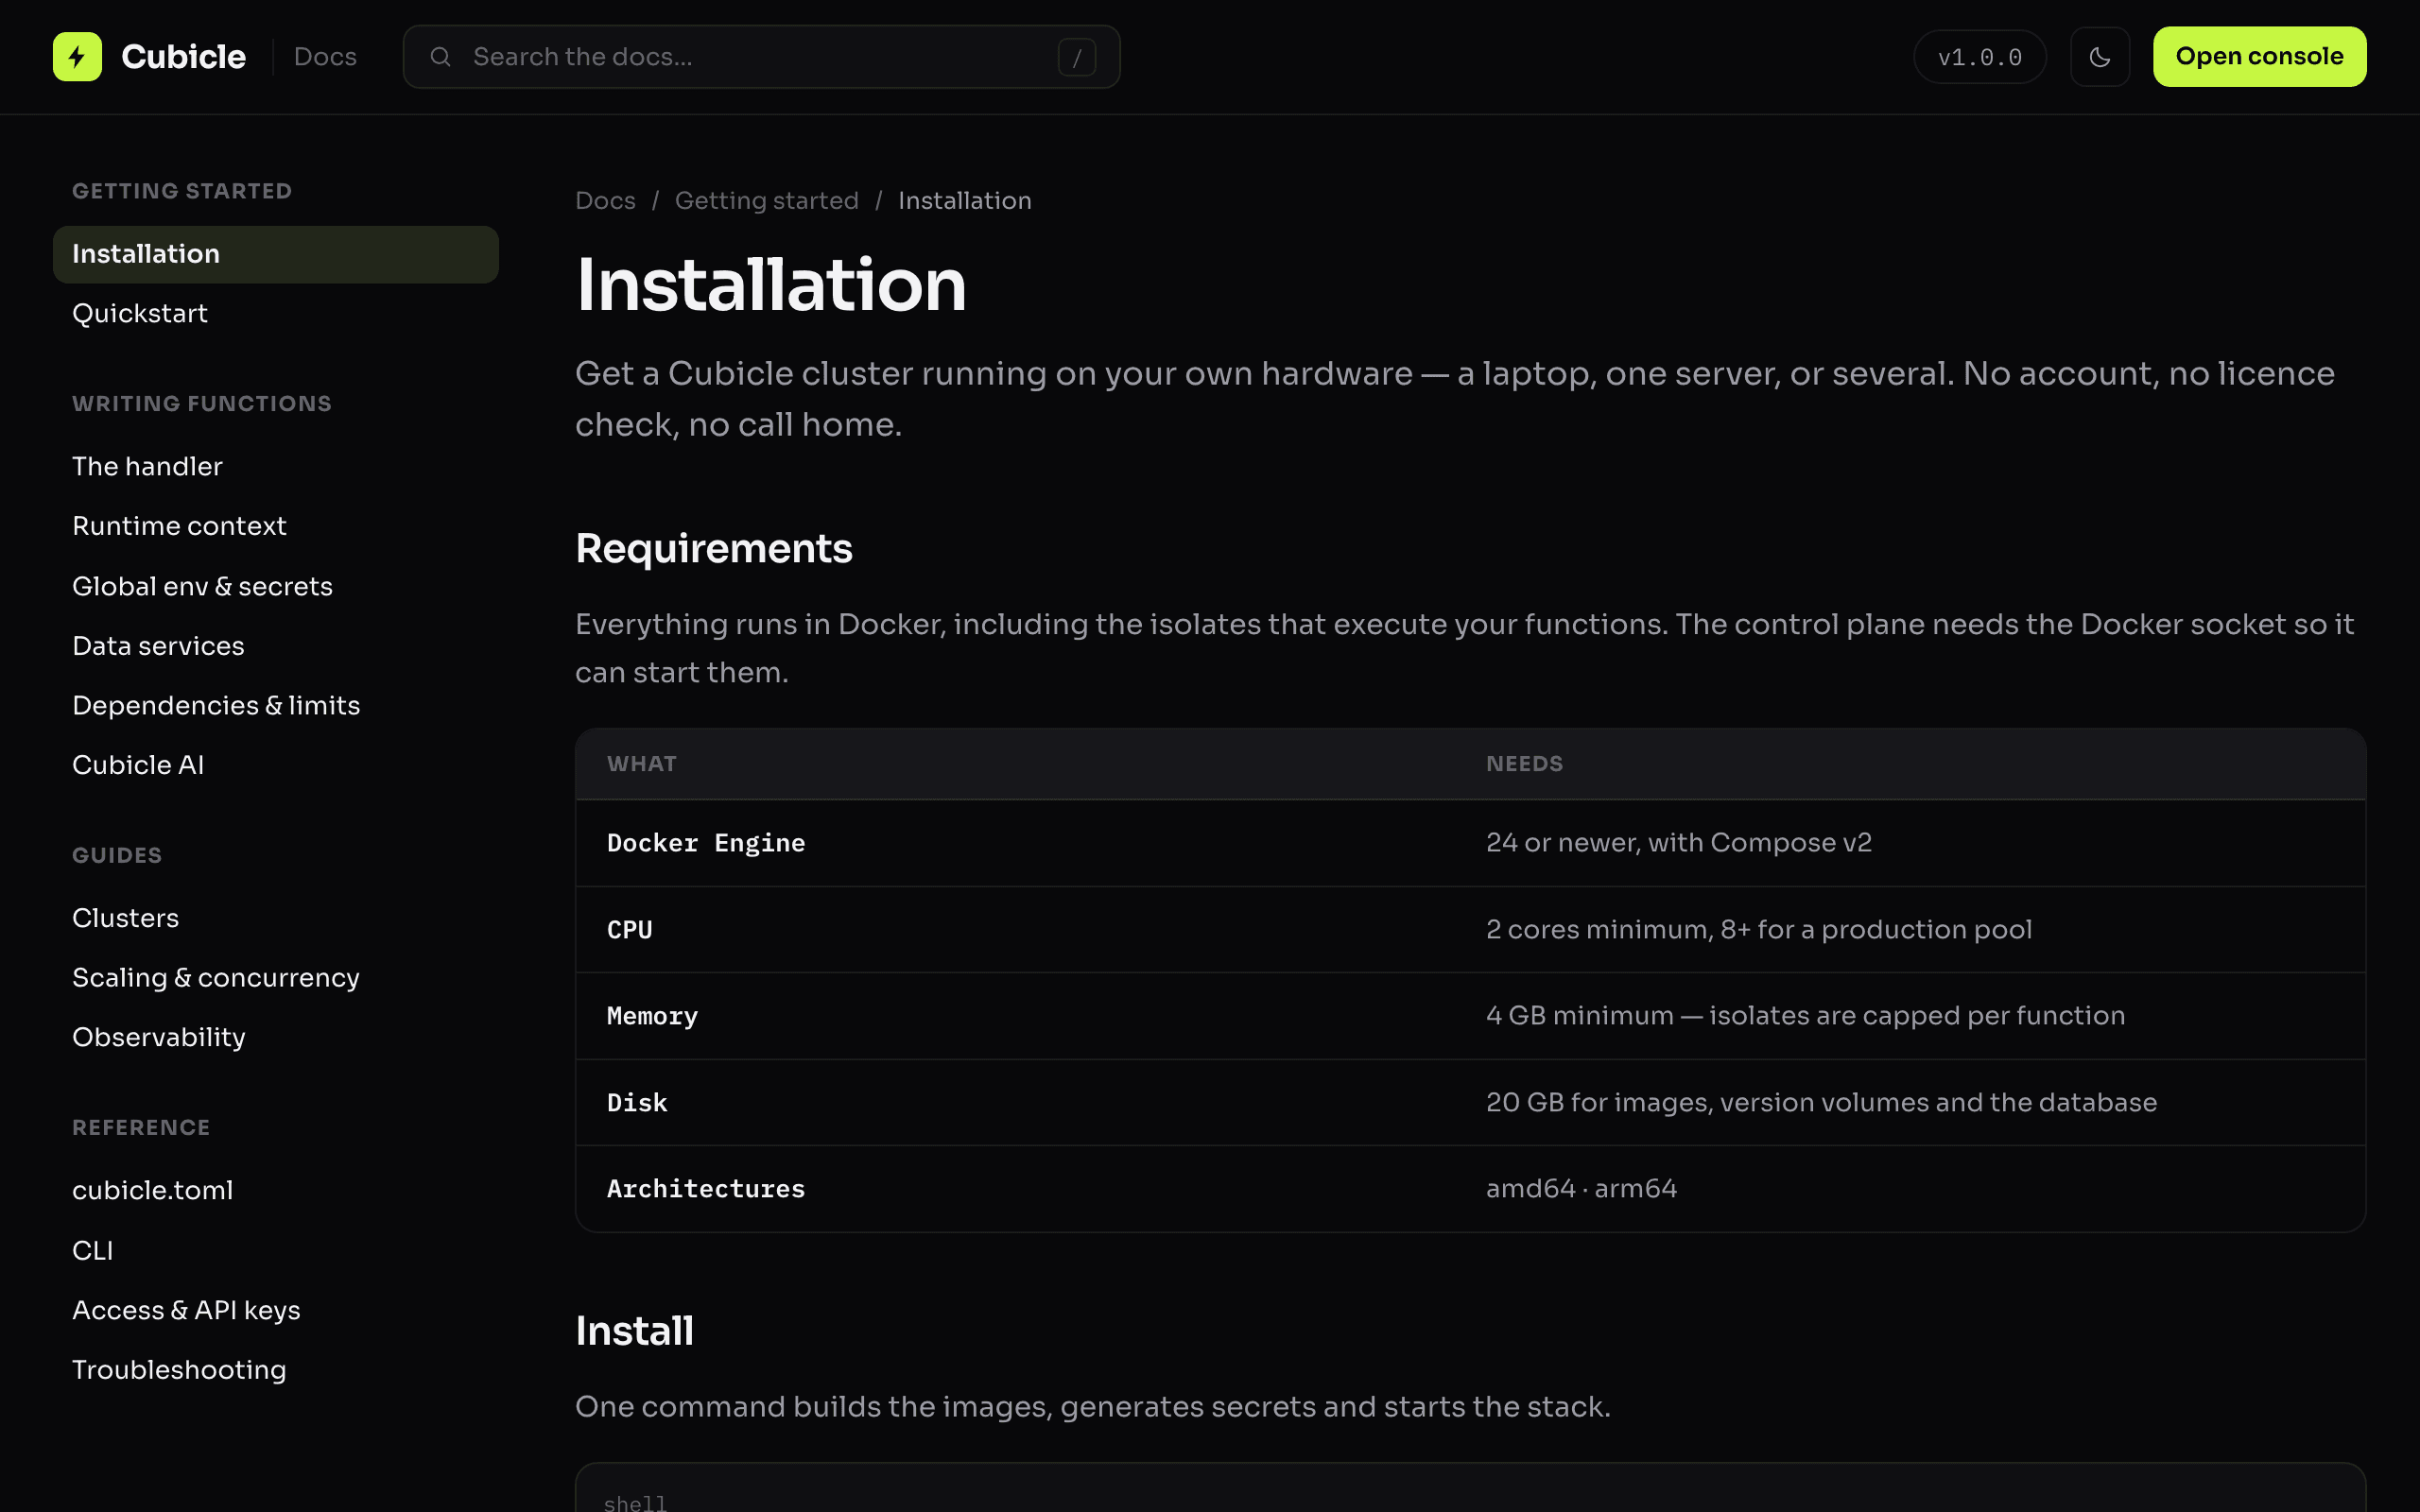Viewport: 2420px width, 1512px height.
Task: Click the Requirements heading
Action: click(713, 549)
